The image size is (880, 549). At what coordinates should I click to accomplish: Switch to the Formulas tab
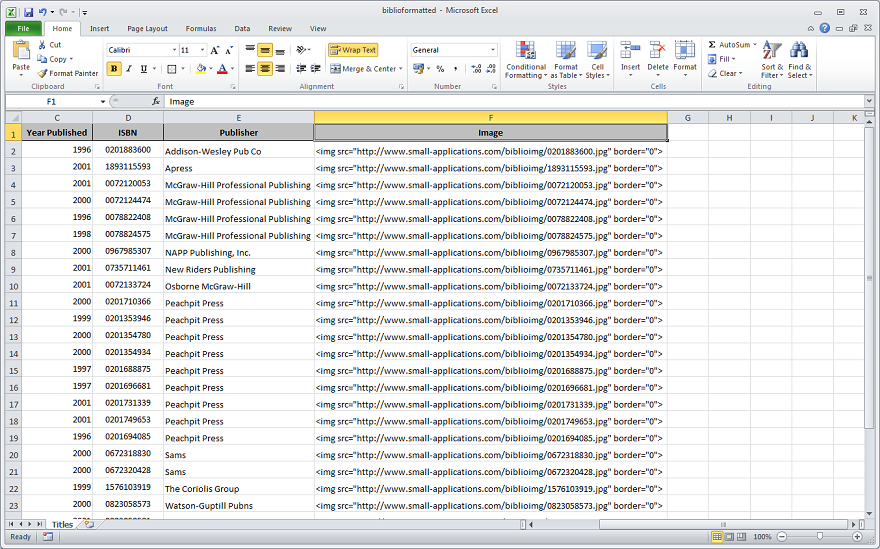[x=201, y=29]
